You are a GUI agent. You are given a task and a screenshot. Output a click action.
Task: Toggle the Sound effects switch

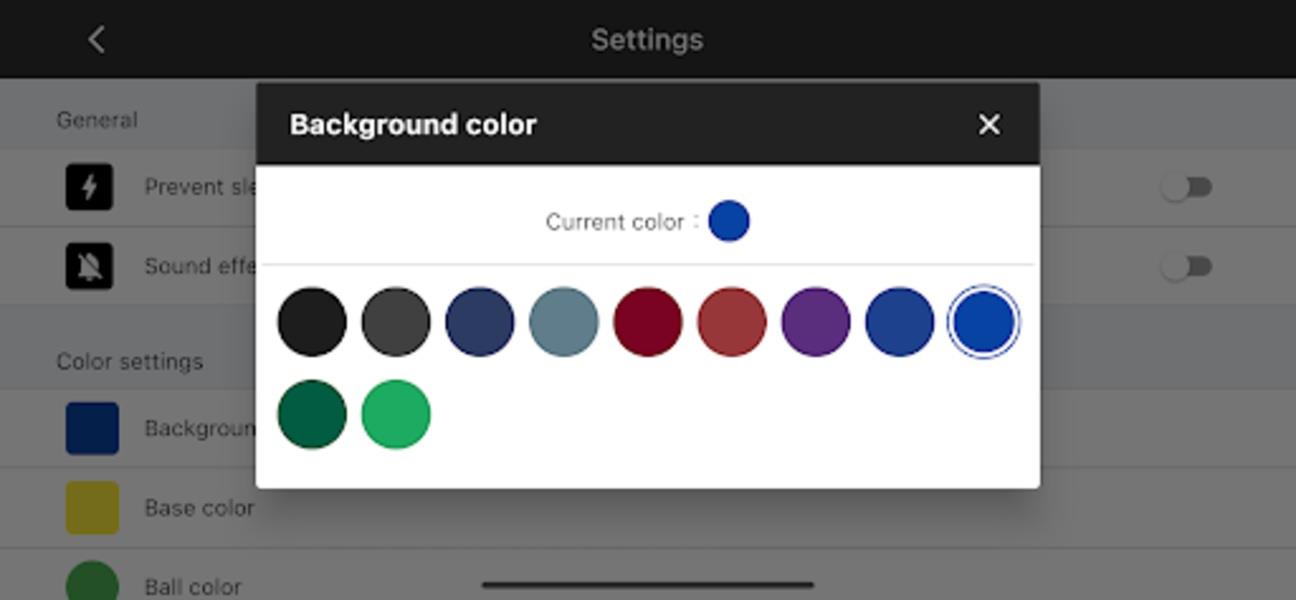1186,266
